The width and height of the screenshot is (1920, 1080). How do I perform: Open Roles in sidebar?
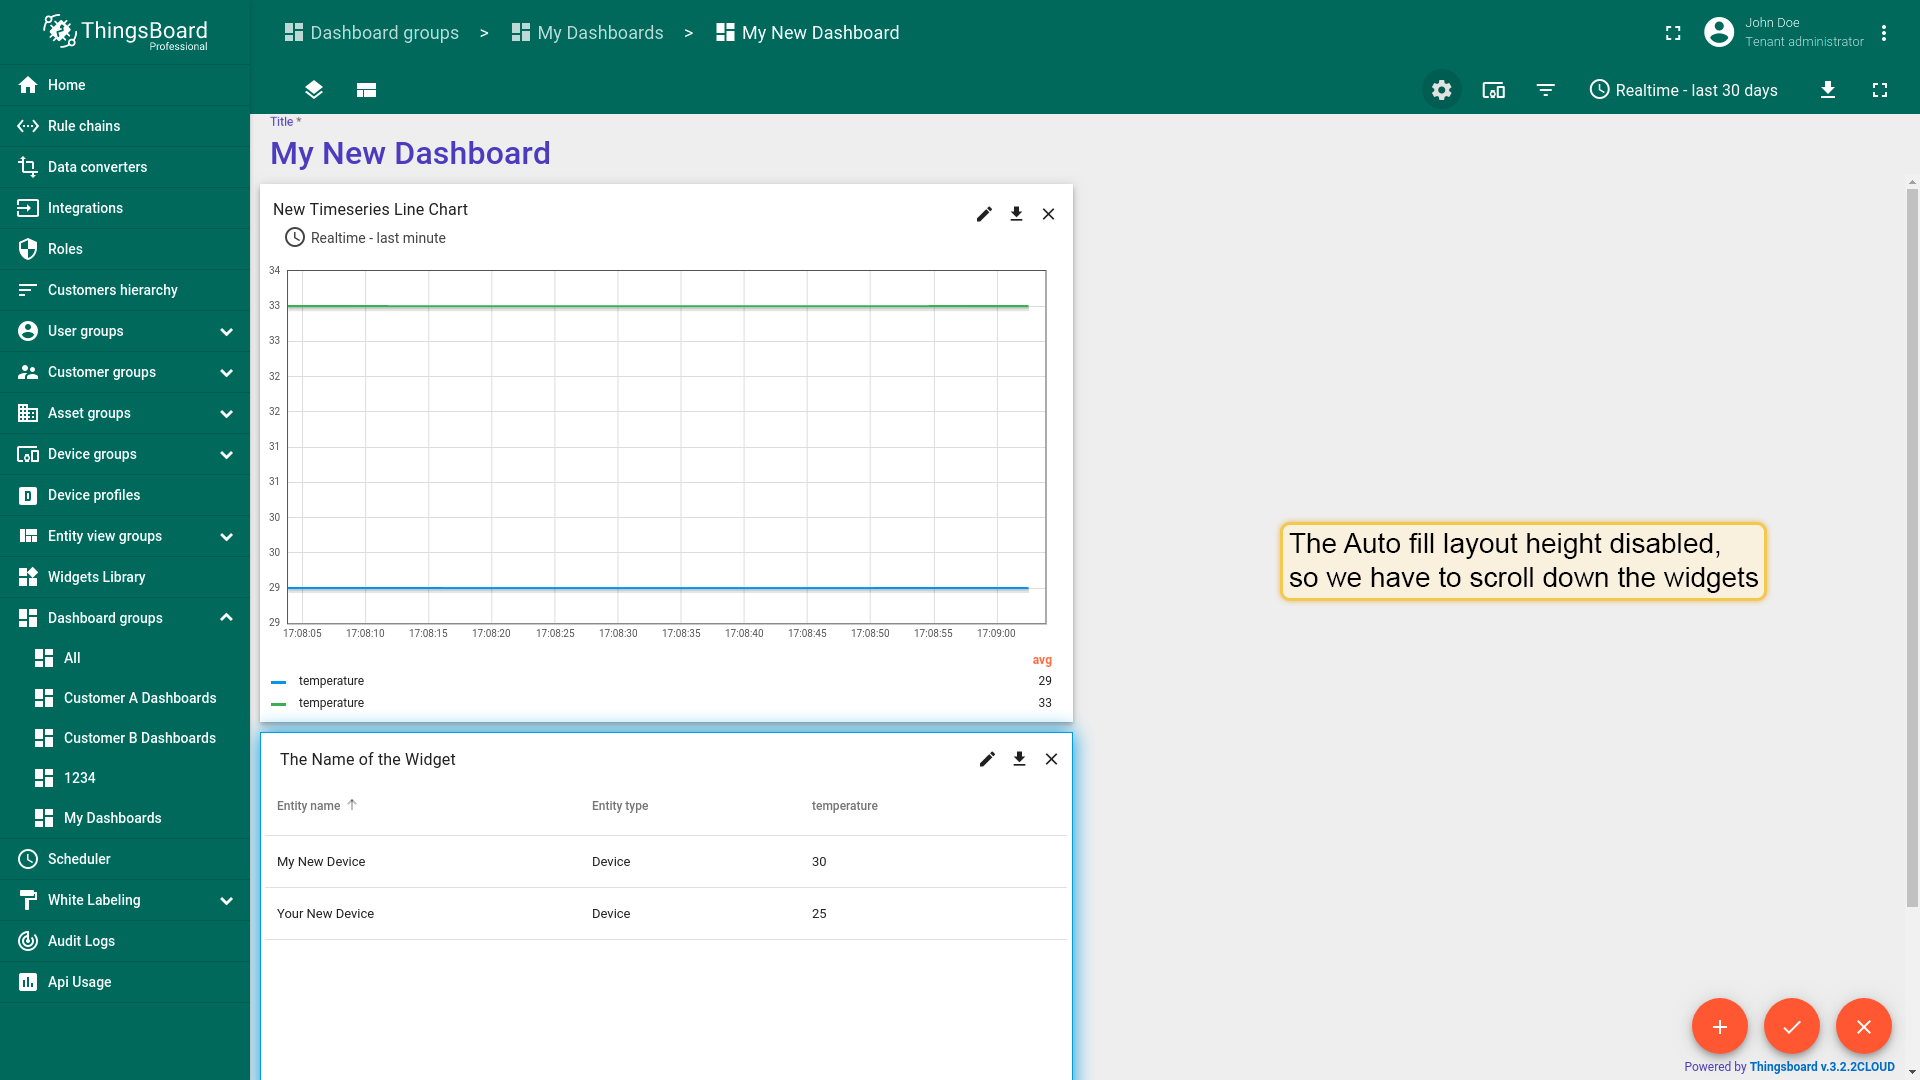(125, 249)
